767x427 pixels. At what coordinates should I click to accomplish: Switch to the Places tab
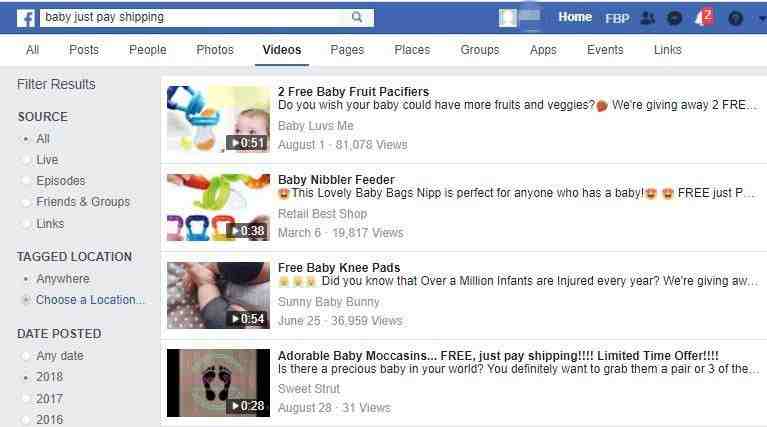tap(412, 50)
